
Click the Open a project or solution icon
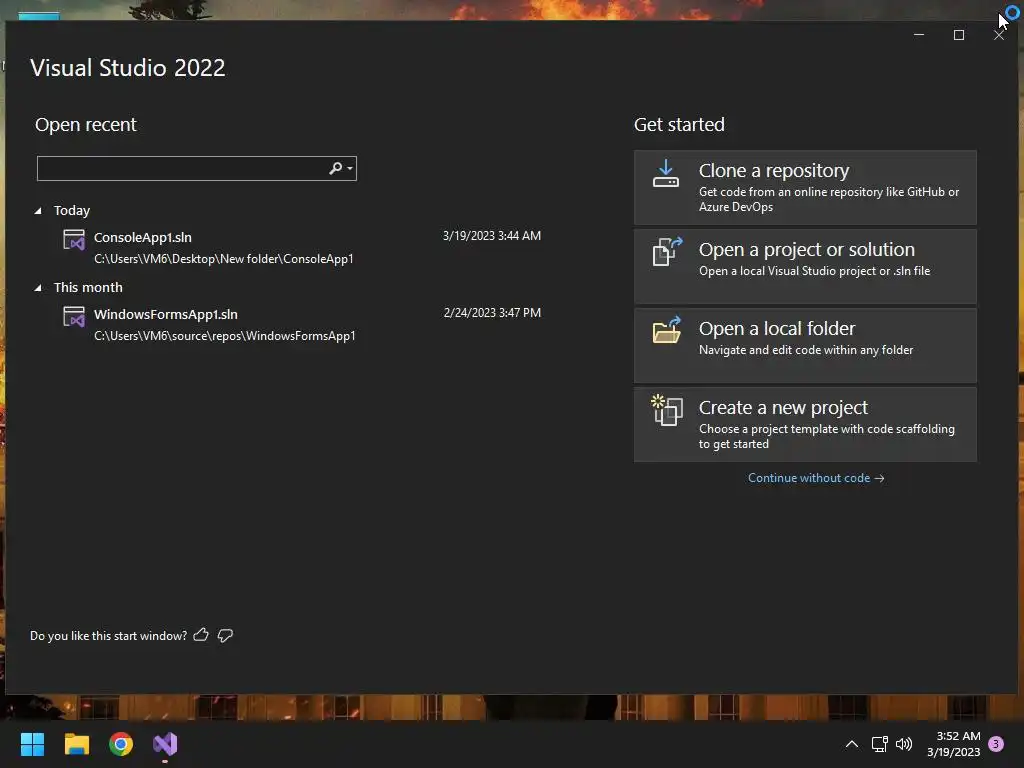[x=667, y=251]
